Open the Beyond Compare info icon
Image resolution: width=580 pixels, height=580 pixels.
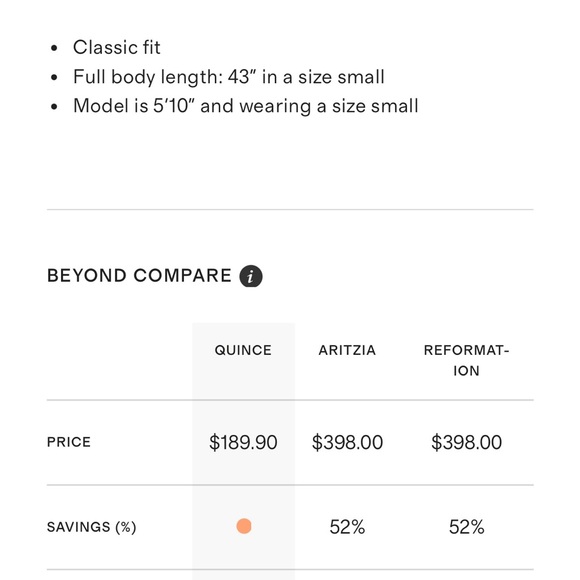coord(251,276)
